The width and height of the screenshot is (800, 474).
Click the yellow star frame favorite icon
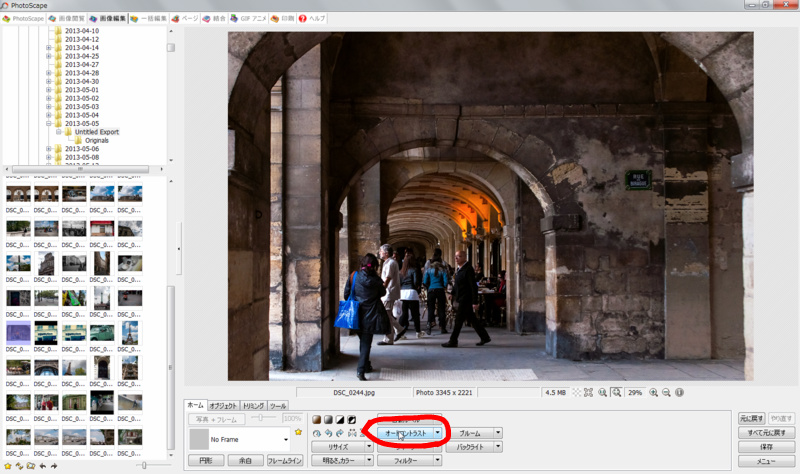(298, 432)
